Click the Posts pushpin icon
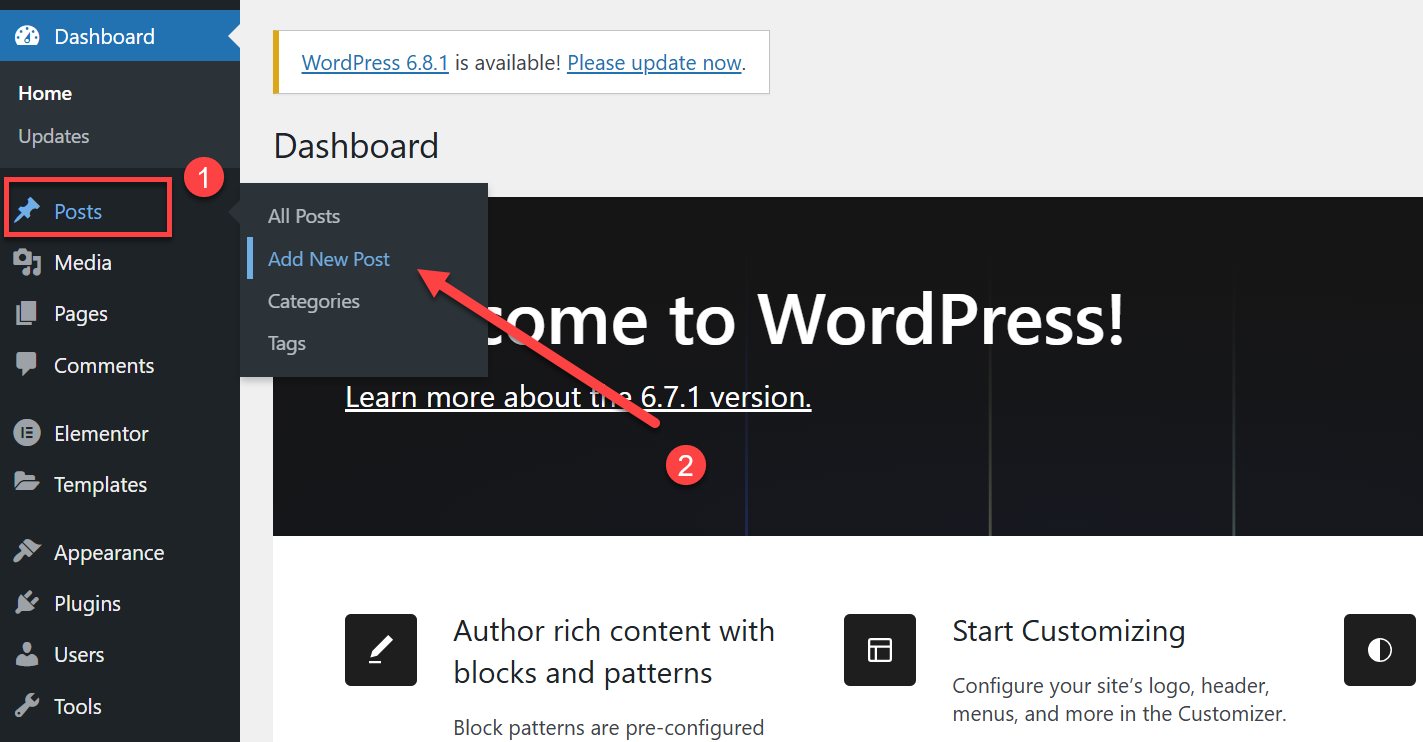 (27, 211)
